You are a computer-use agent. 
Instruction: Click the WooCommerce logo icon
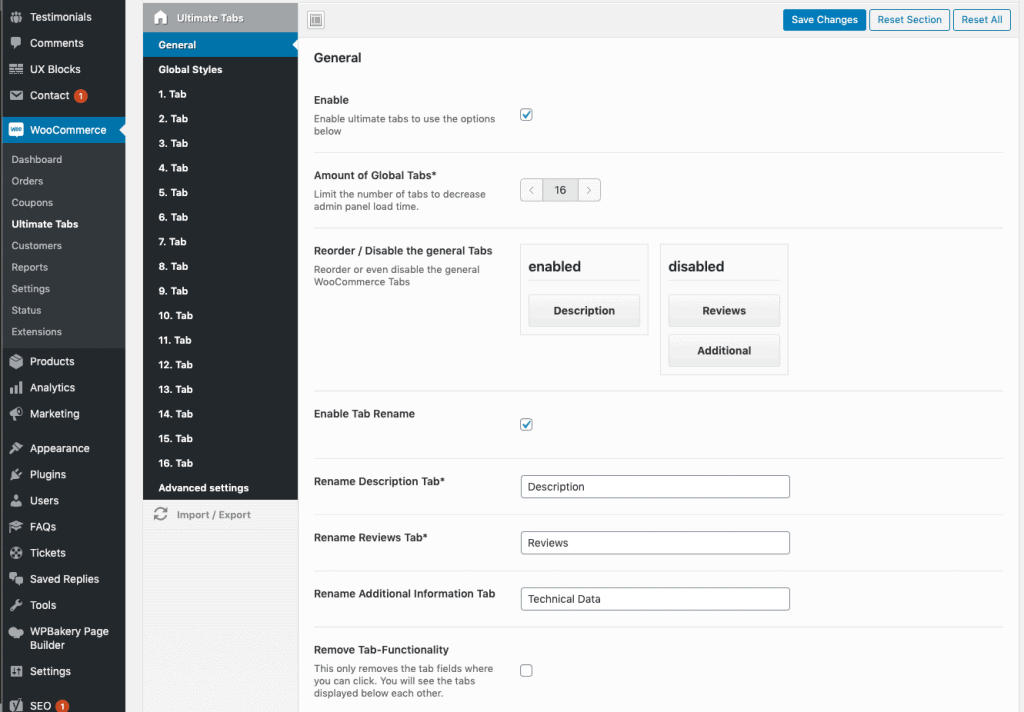click(x=16, y=130)
